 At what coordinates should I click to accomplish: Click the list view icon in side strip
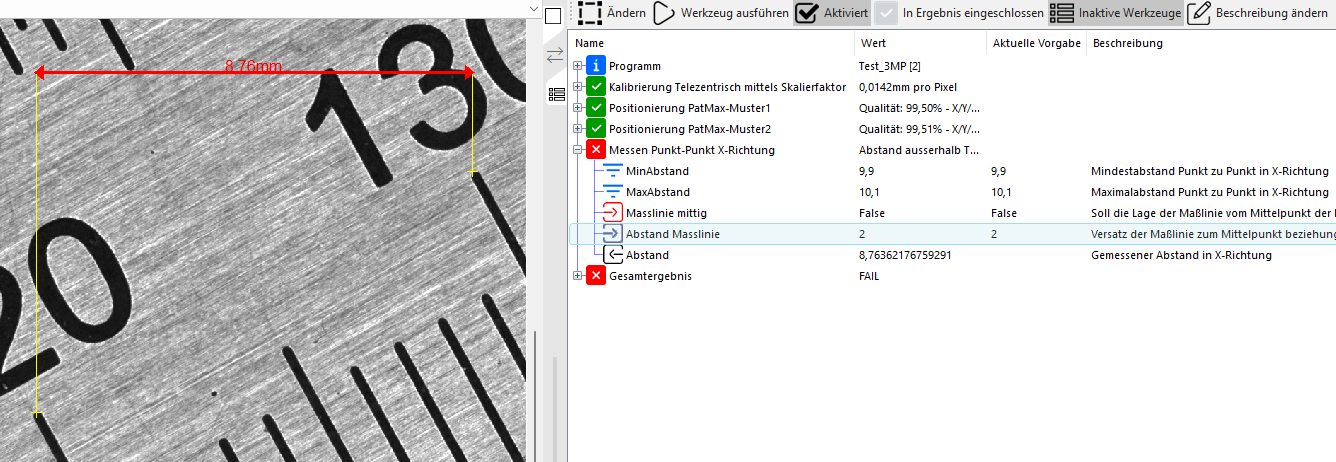(557, 94)
